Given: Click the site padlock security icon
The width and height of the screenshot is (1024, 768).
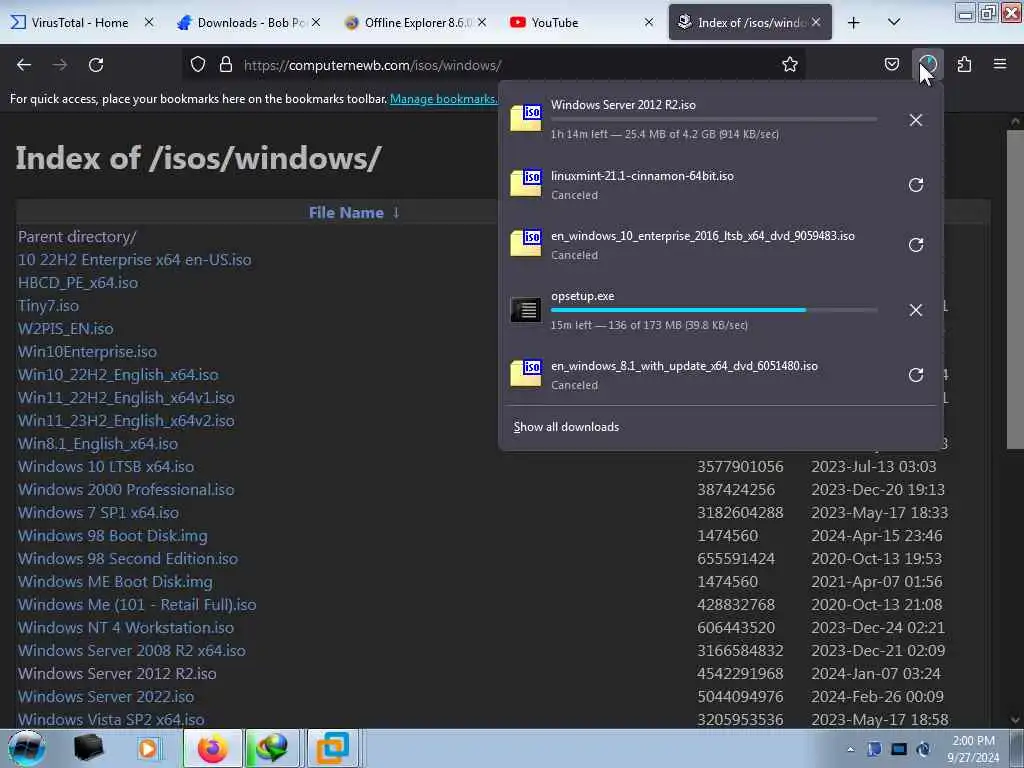Looking at the screenshot, I should point(226,65).
